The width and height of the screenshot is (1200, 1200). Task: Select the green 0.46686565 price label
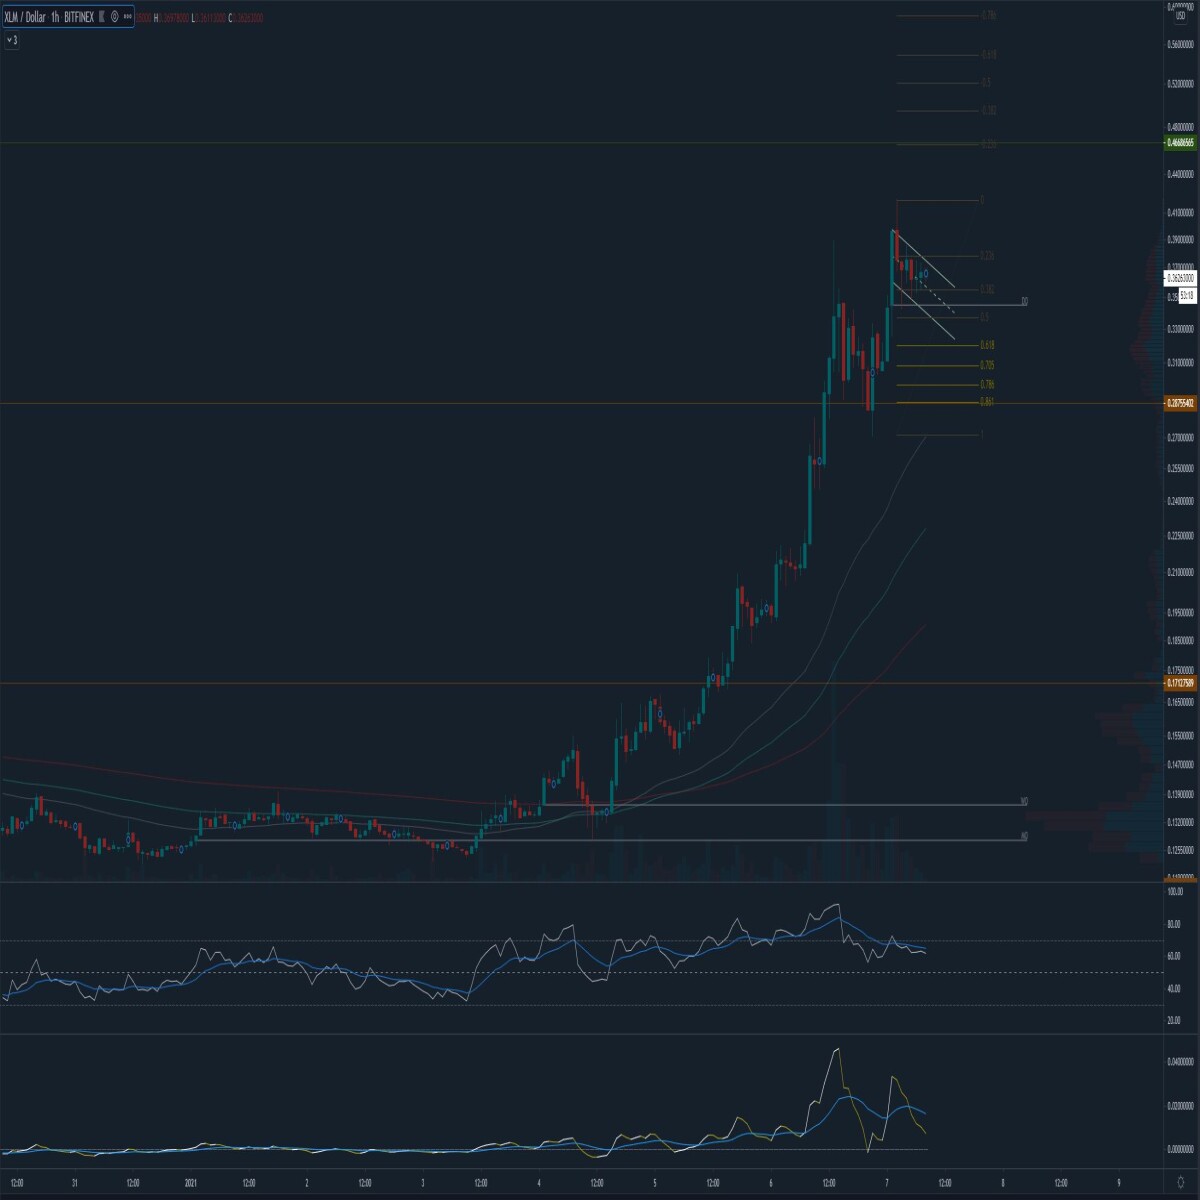(1181, 143)
